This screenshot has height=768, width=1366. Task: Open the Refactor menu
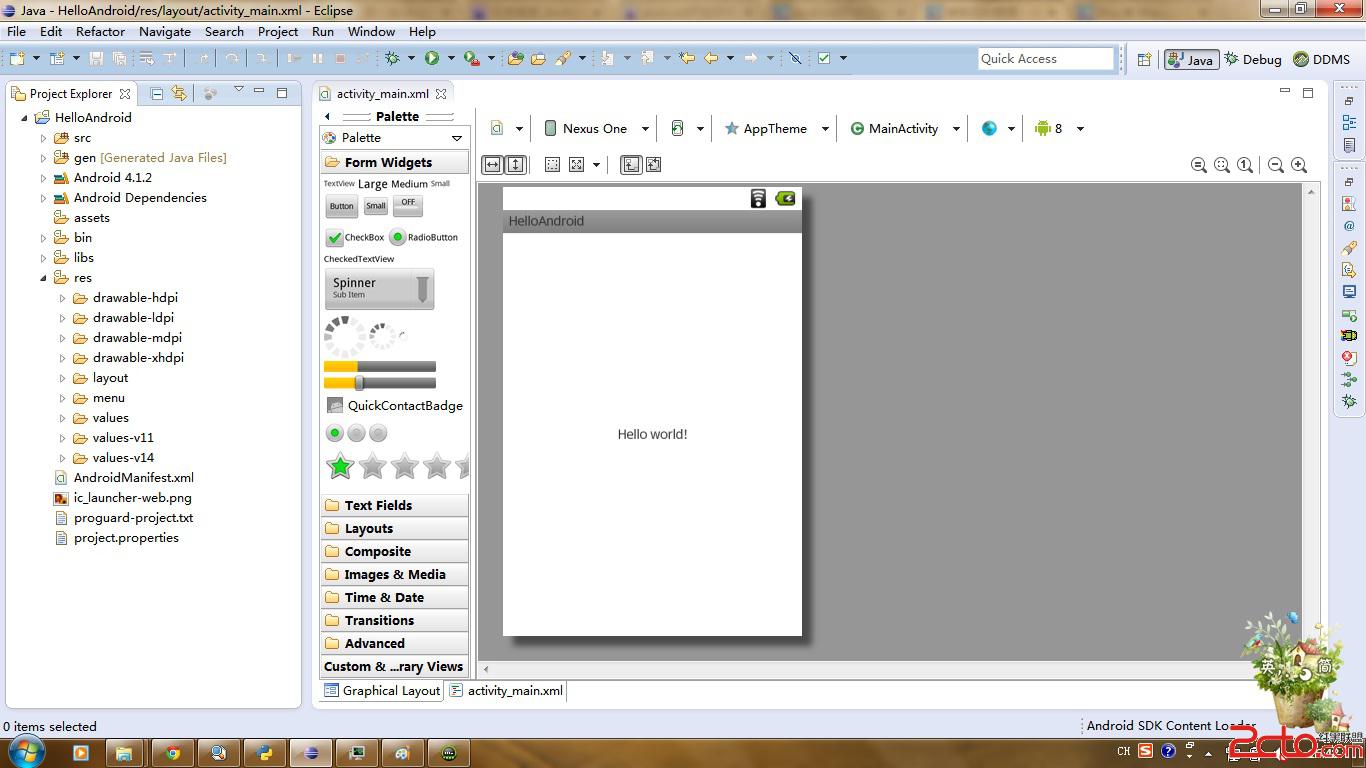tap(100, 31)
